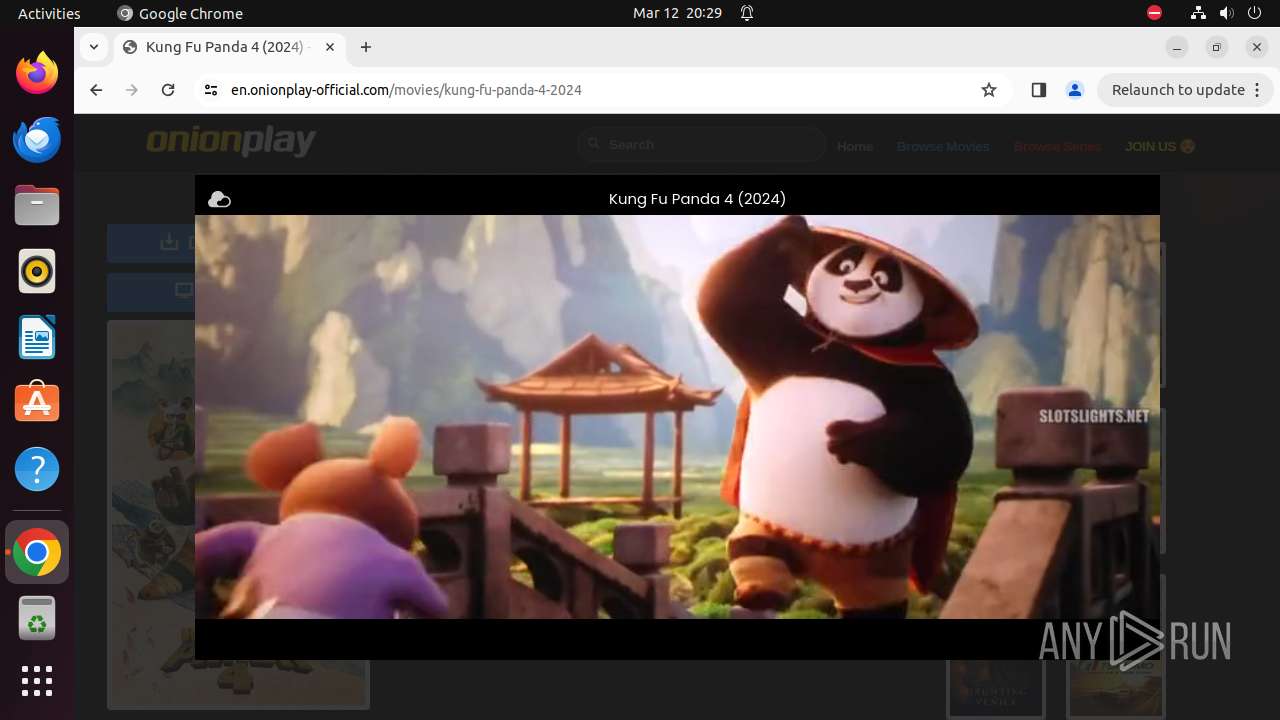
Task: Click the site Search field
Action: 702,145
